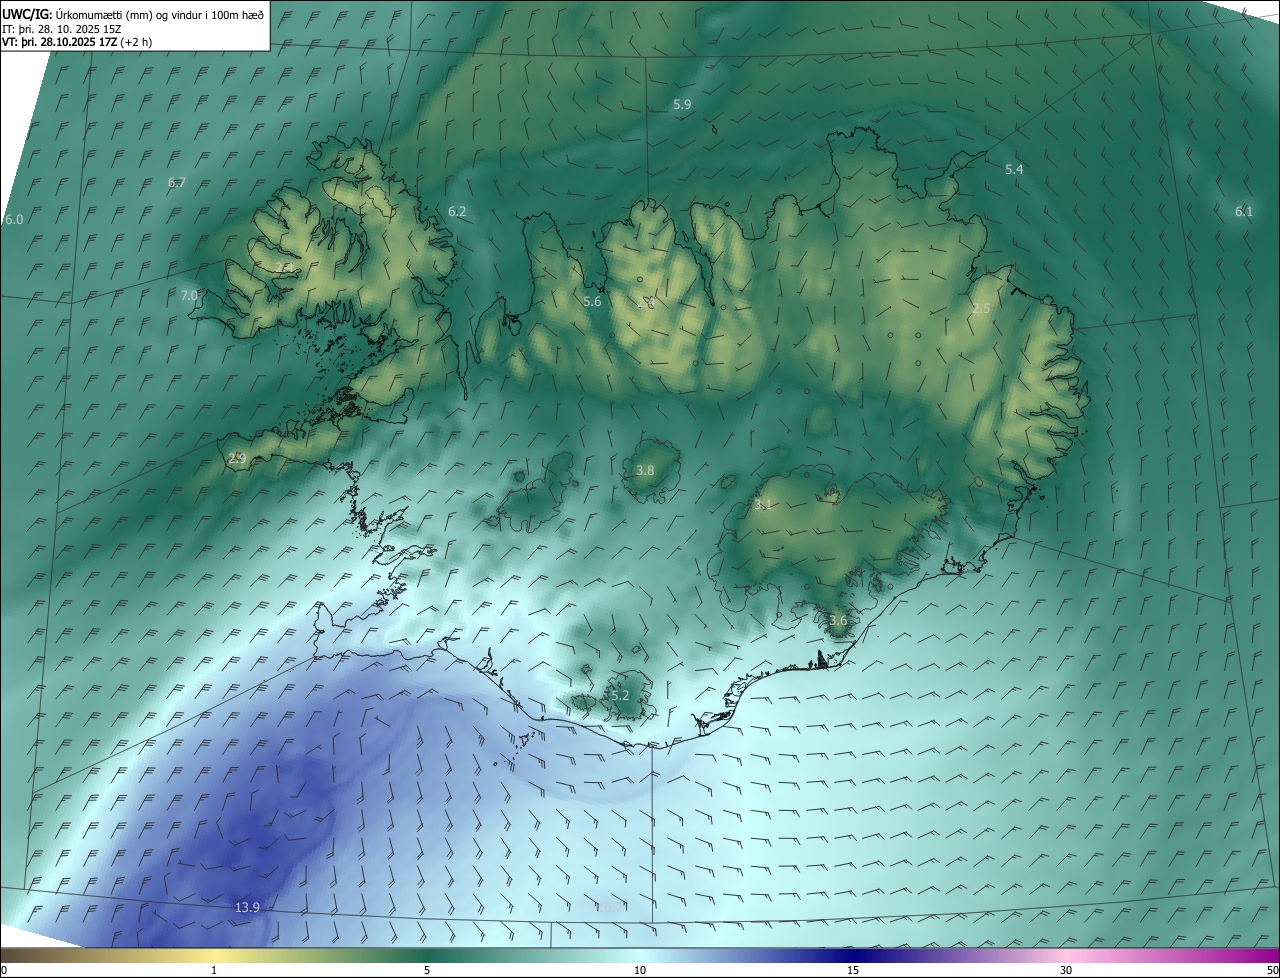Click the 3.1 value on Vatnajökull's west side
1280x978 pixels.
763,505
